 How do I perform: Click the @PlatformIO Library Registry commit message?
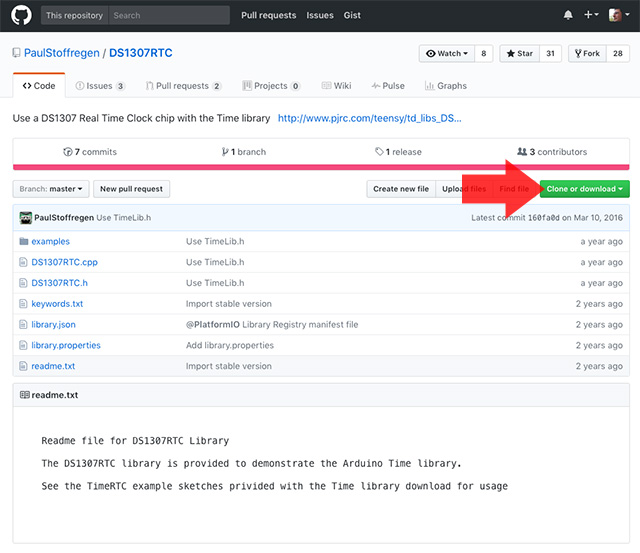point(272,324)
